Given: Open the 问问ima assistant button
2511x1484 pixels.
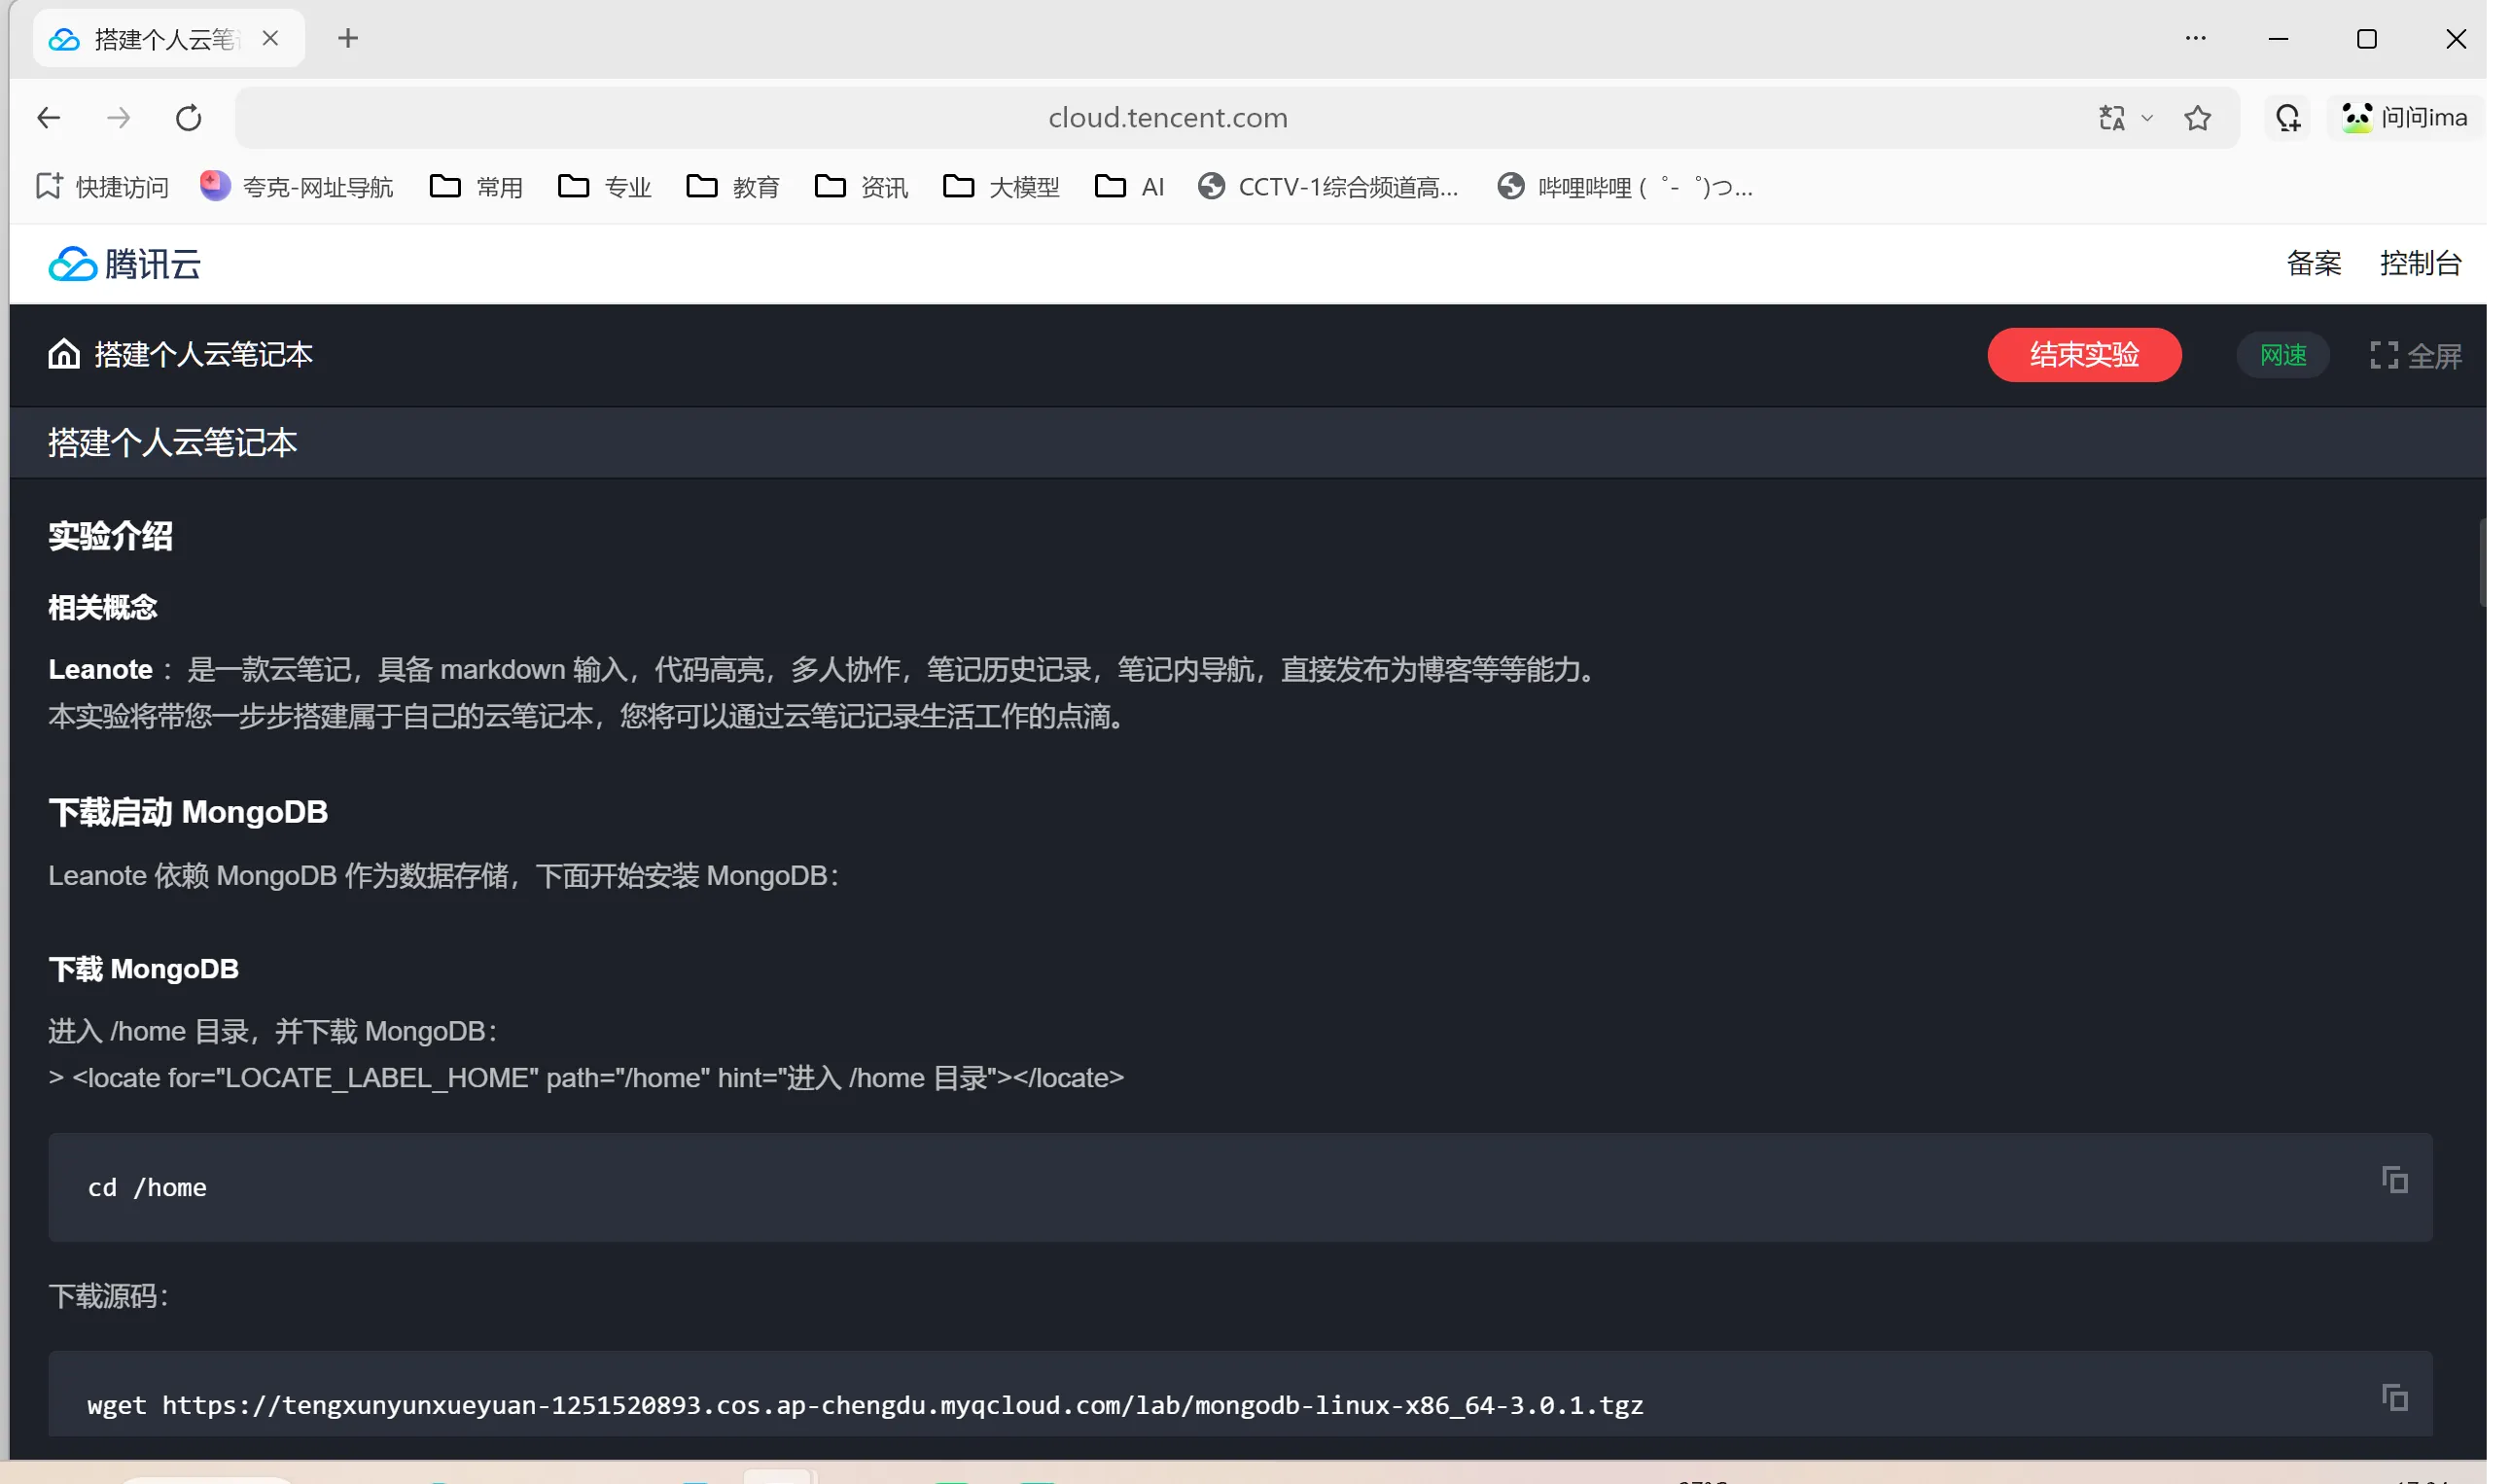Looking at the screenshot, I should (x=2404, y=118).
